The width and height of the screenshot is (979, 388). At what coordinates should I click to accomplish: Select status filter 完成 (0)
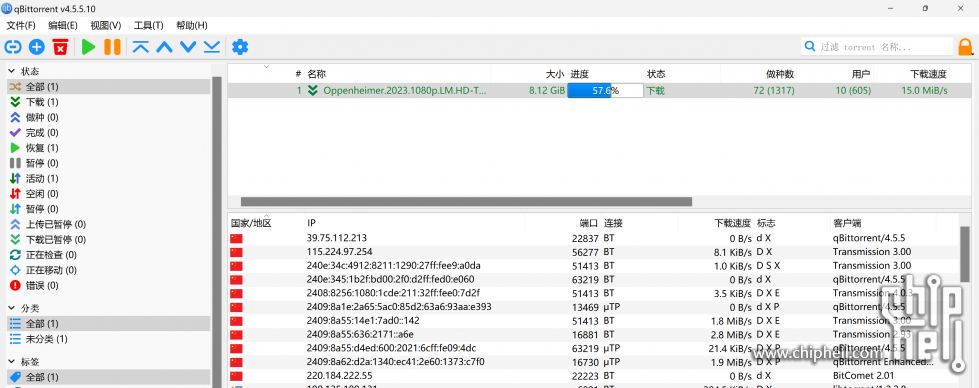(109, 132)
